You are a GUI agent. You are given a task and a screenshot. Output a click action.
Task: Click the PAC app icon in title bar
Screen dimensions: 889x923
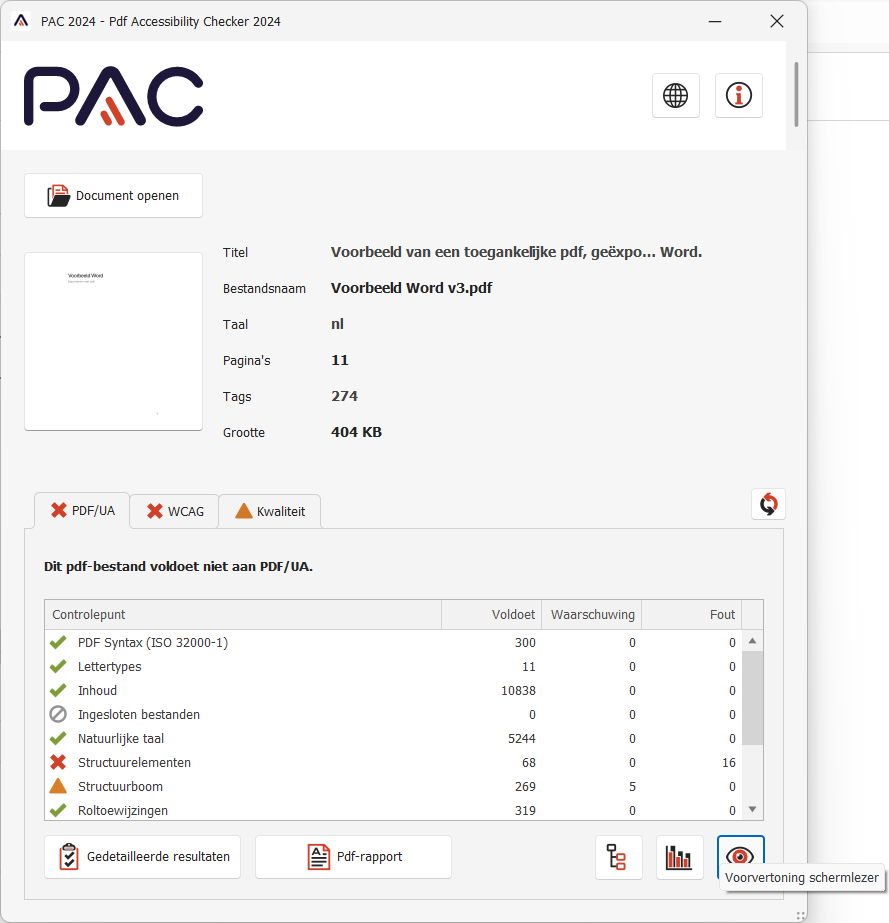[21, 21]
